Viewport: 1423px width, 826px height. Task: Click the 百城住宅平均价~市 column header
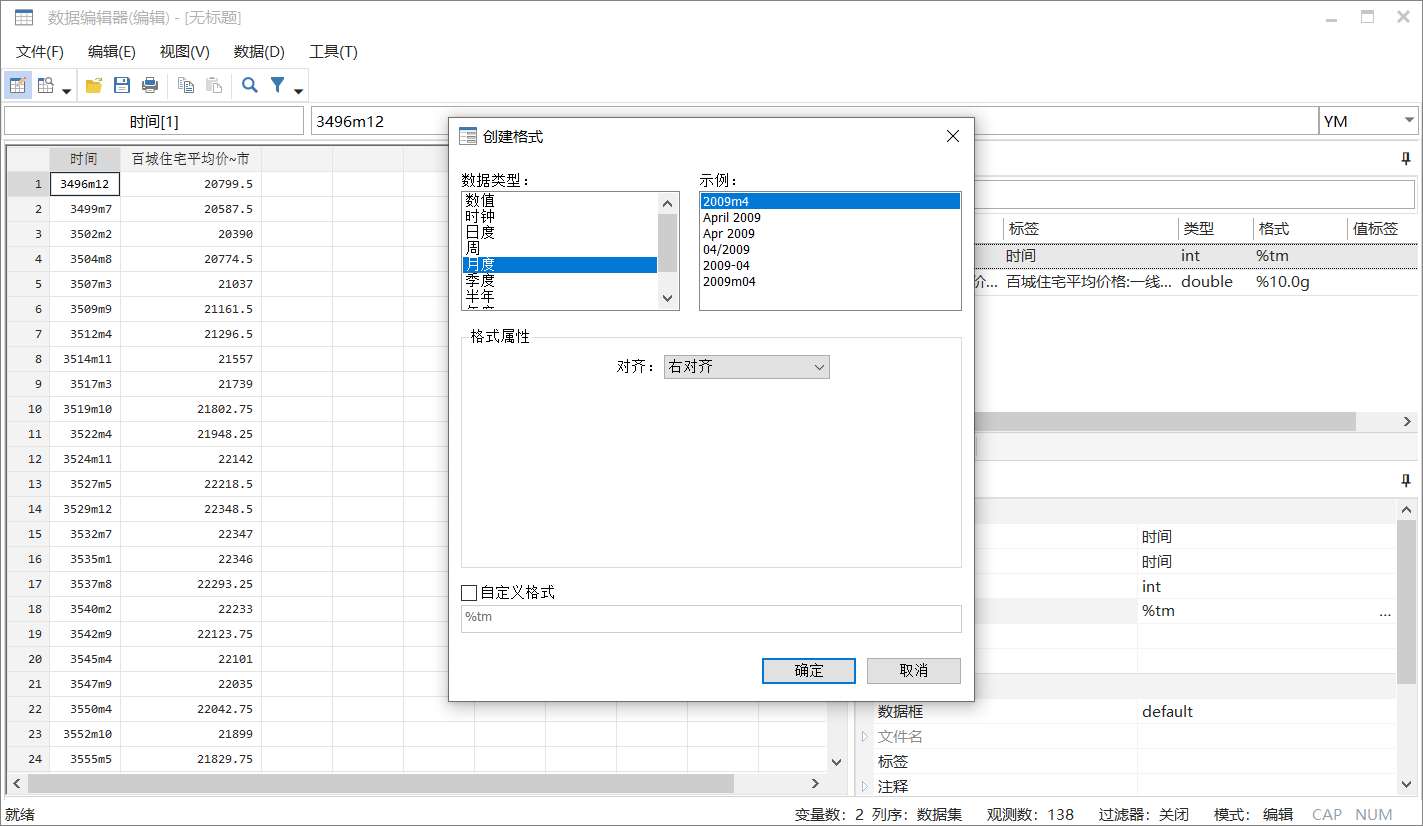pos(191,159)
